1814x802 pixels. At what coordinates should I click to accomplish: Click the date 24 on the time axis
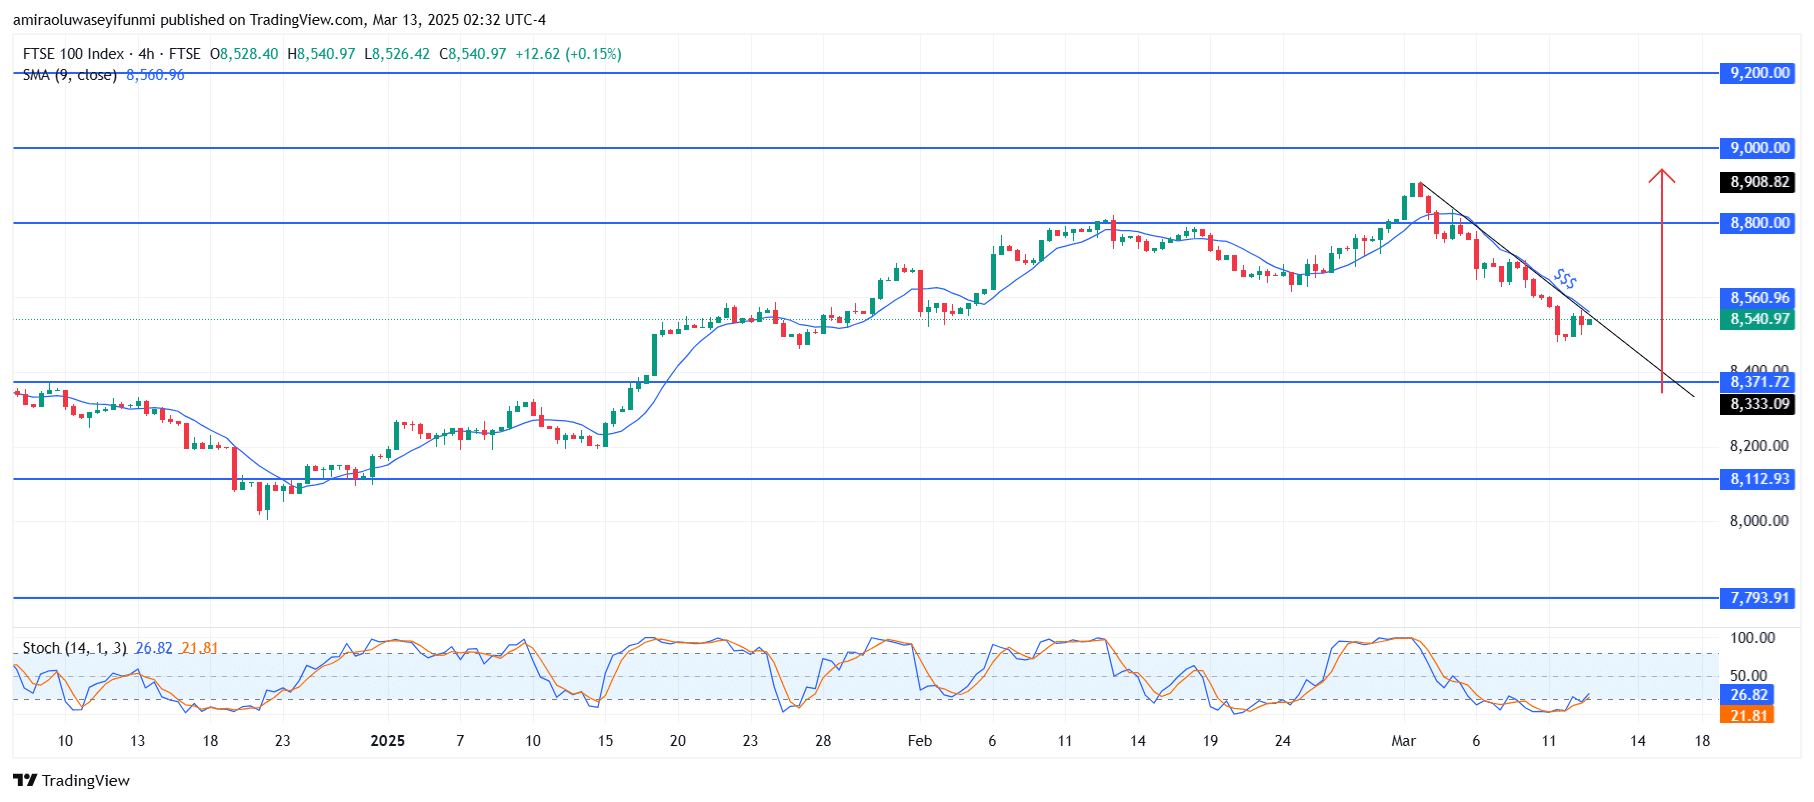point(1283,741)
